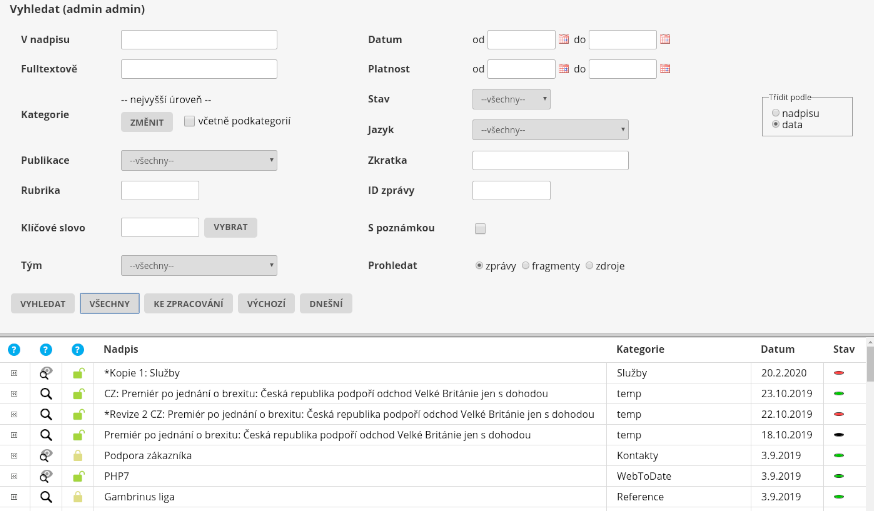Click first blue help icon in table header
Screen dimensions: 874x511
(14, 350)
